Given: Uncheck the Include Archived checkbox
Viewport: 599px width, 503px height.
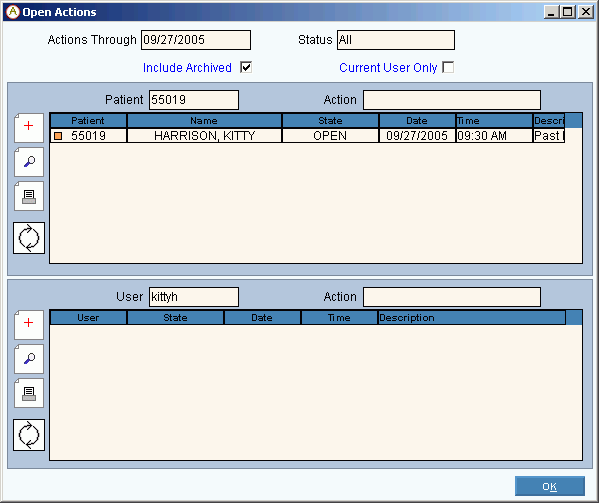Looking at the screenshot, I should 246,68.
